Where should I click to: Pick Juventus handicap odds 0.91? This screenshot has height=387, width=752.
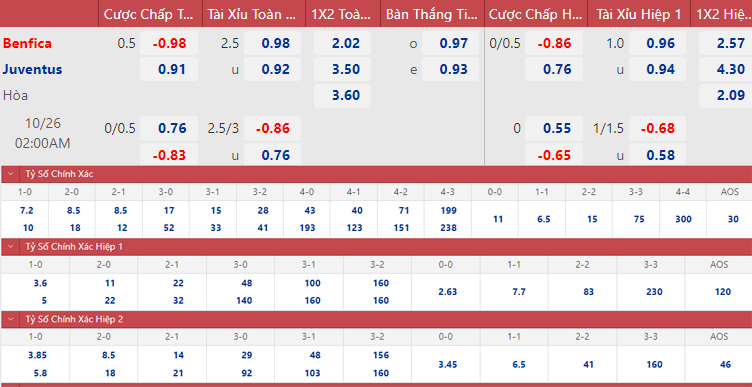tap(169, 70)
